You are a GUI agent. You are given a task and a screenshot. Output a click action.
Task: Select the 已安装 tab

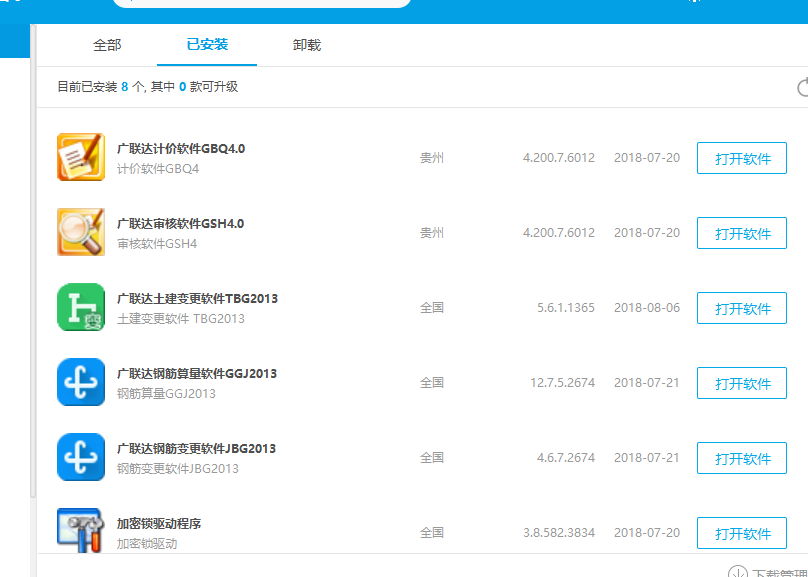pyautogui.click(x=207, y=44)
